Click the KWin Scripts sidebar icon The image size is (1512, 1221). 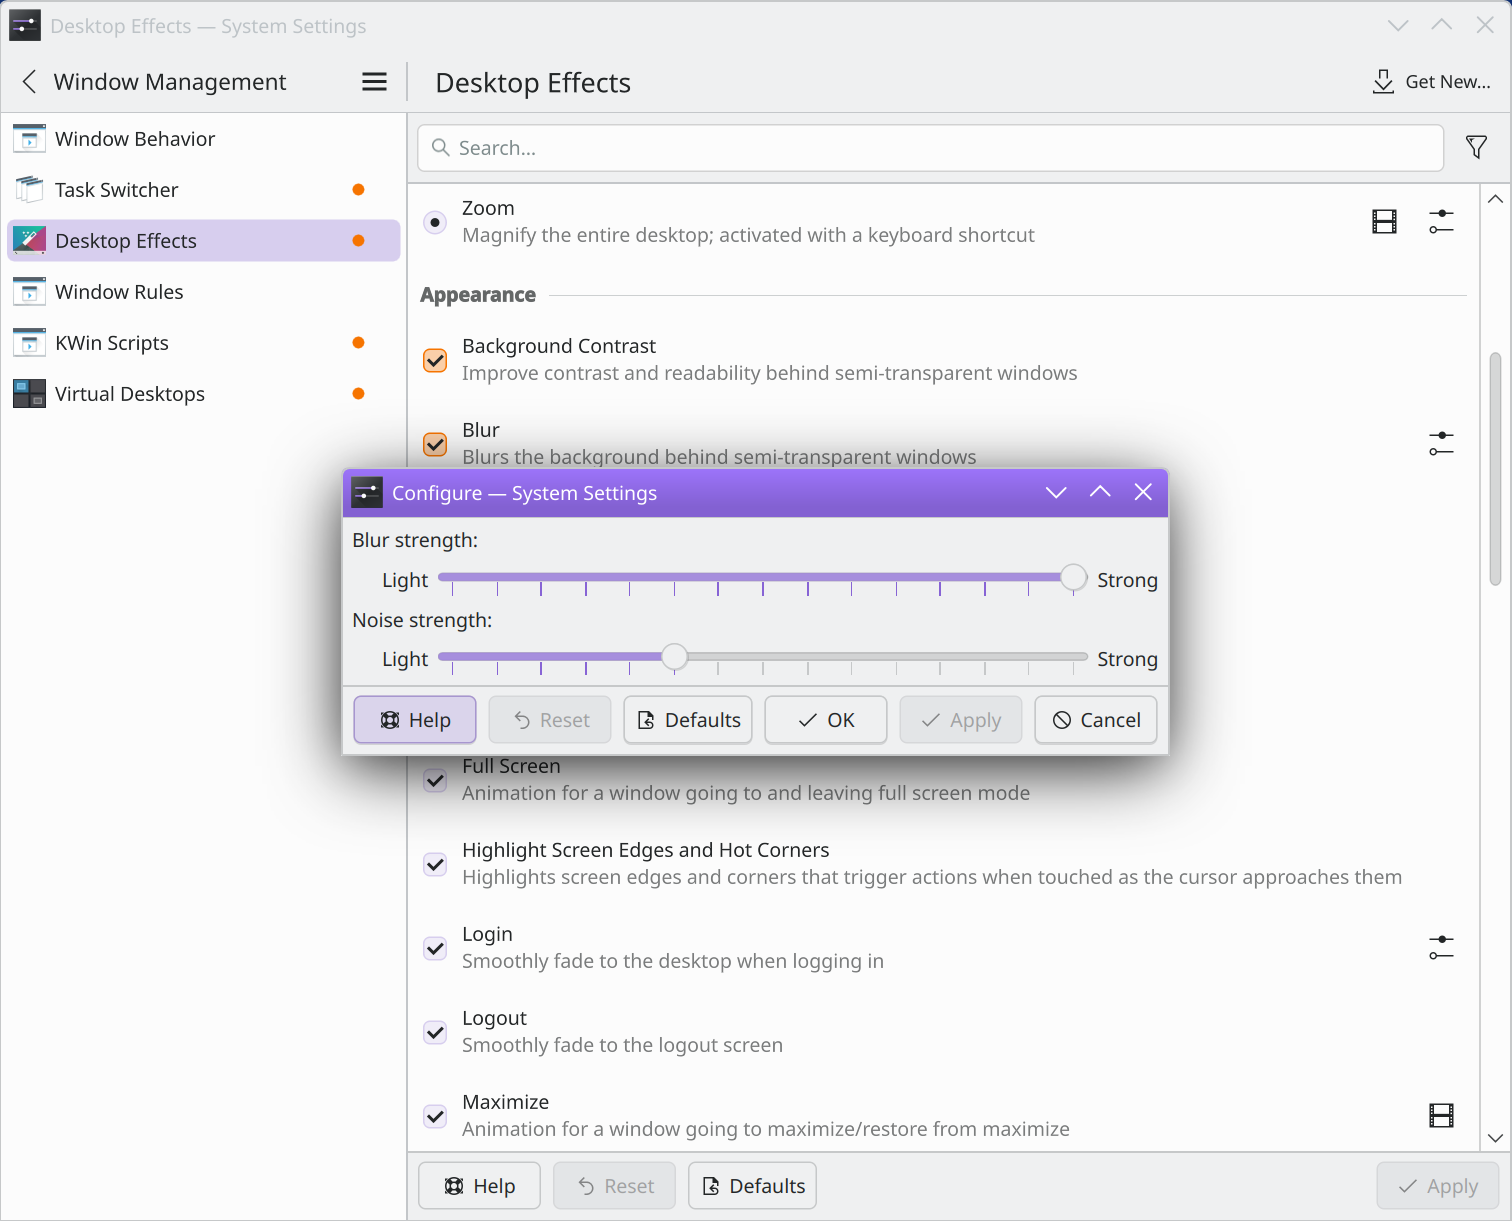pyautogui.click(x=29, y=343)
